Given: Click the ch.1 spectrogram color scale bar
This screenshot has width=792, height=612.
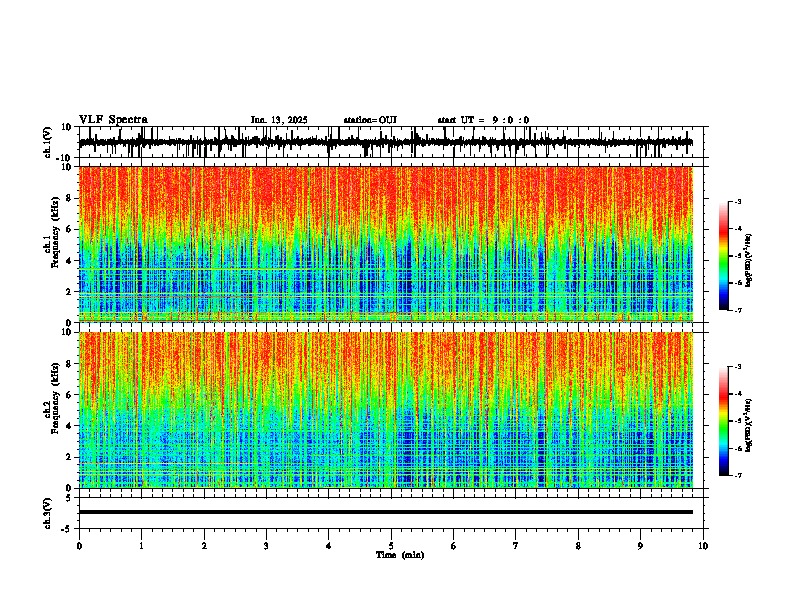Looking at the screenshot, I should point(723,256).
